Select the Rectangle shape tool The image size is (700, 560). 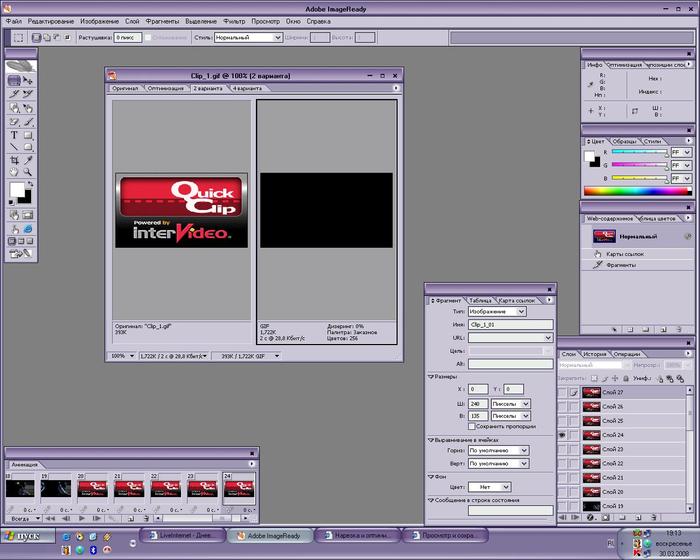point(28,135)
